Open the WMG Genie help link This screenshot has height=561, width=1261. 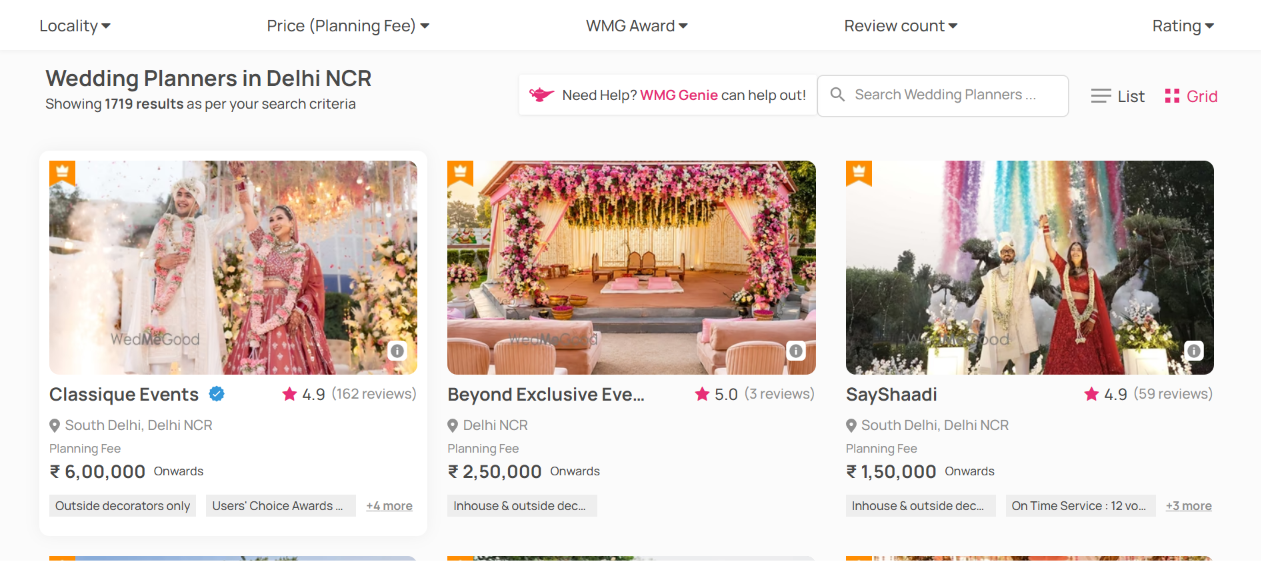tap(678, 95)
